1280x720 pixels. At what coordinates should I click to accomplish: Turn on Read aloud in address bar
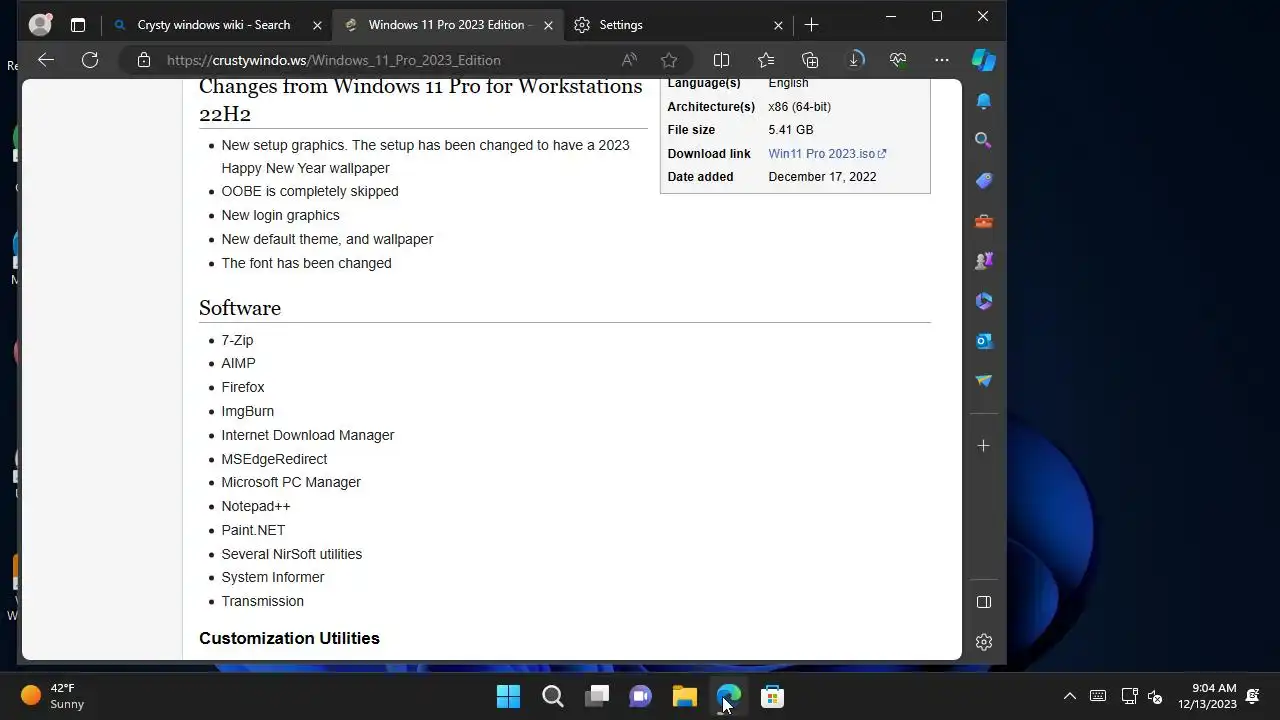[x=629, y=60]
